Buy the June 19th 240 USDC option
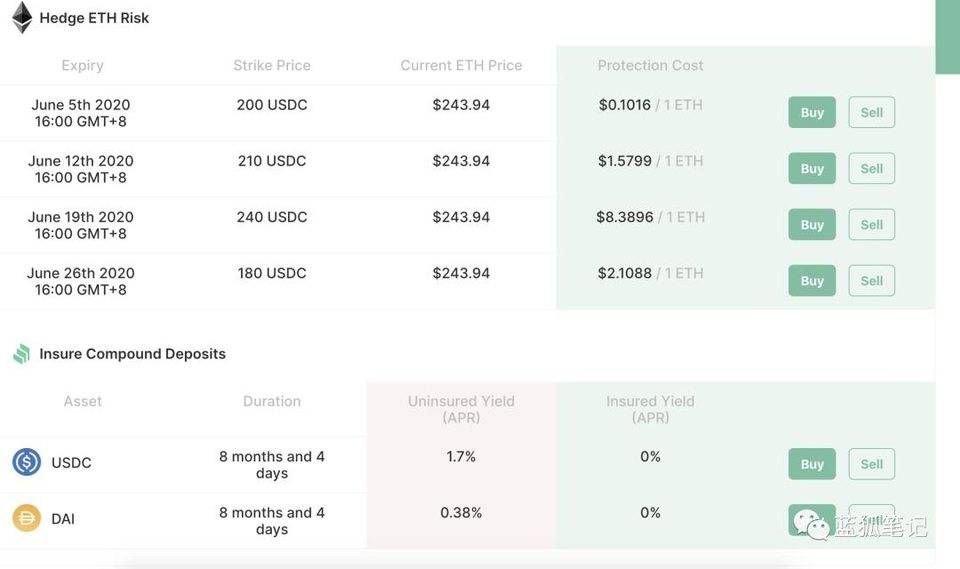This screenshot has width=960, height=569. (x=812, y=224)
